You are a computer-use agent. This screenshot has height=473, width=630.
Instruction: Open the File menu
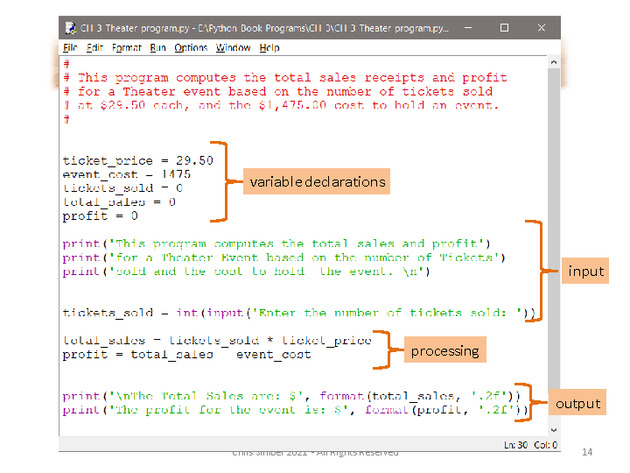[70, 48]
